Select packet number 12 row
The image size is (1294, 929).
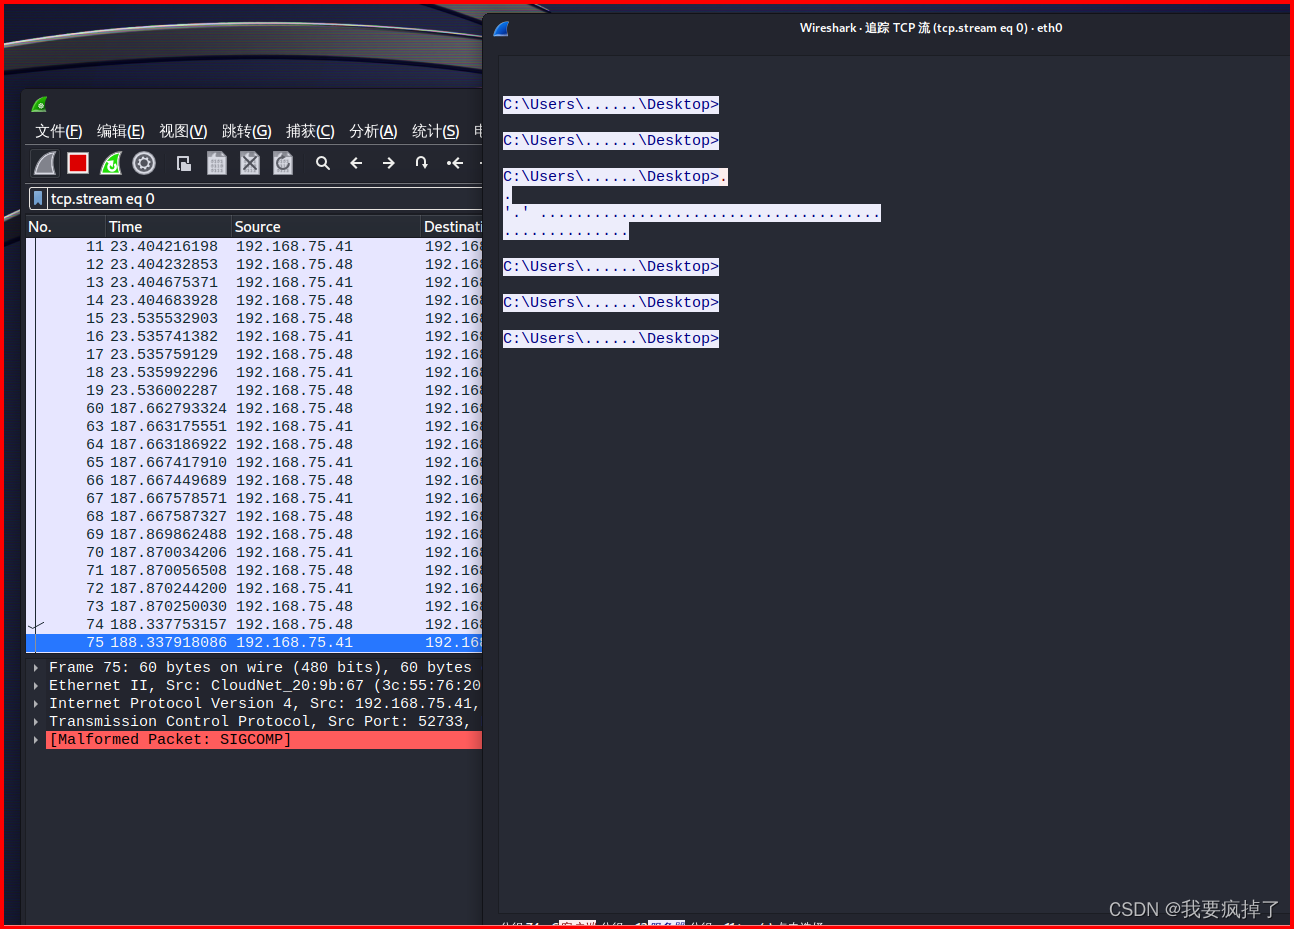[x=254, y=264]
